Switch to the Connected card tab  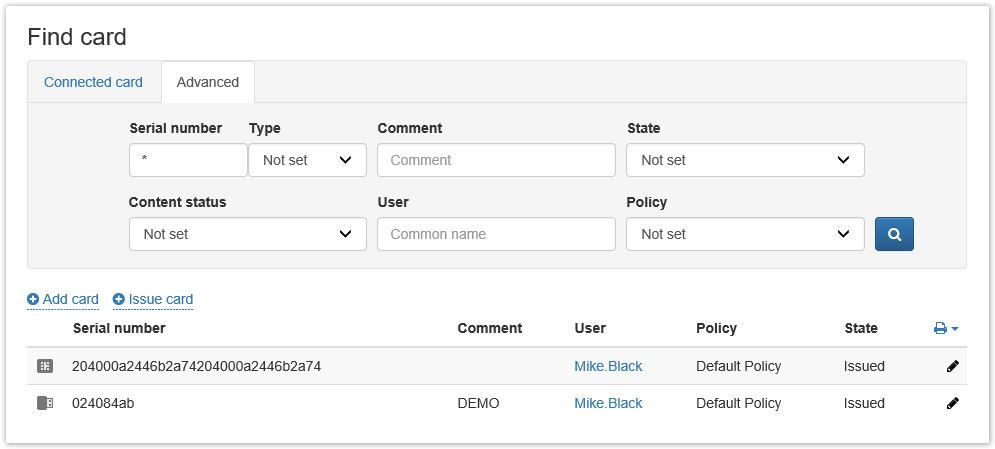coord(93,82)
